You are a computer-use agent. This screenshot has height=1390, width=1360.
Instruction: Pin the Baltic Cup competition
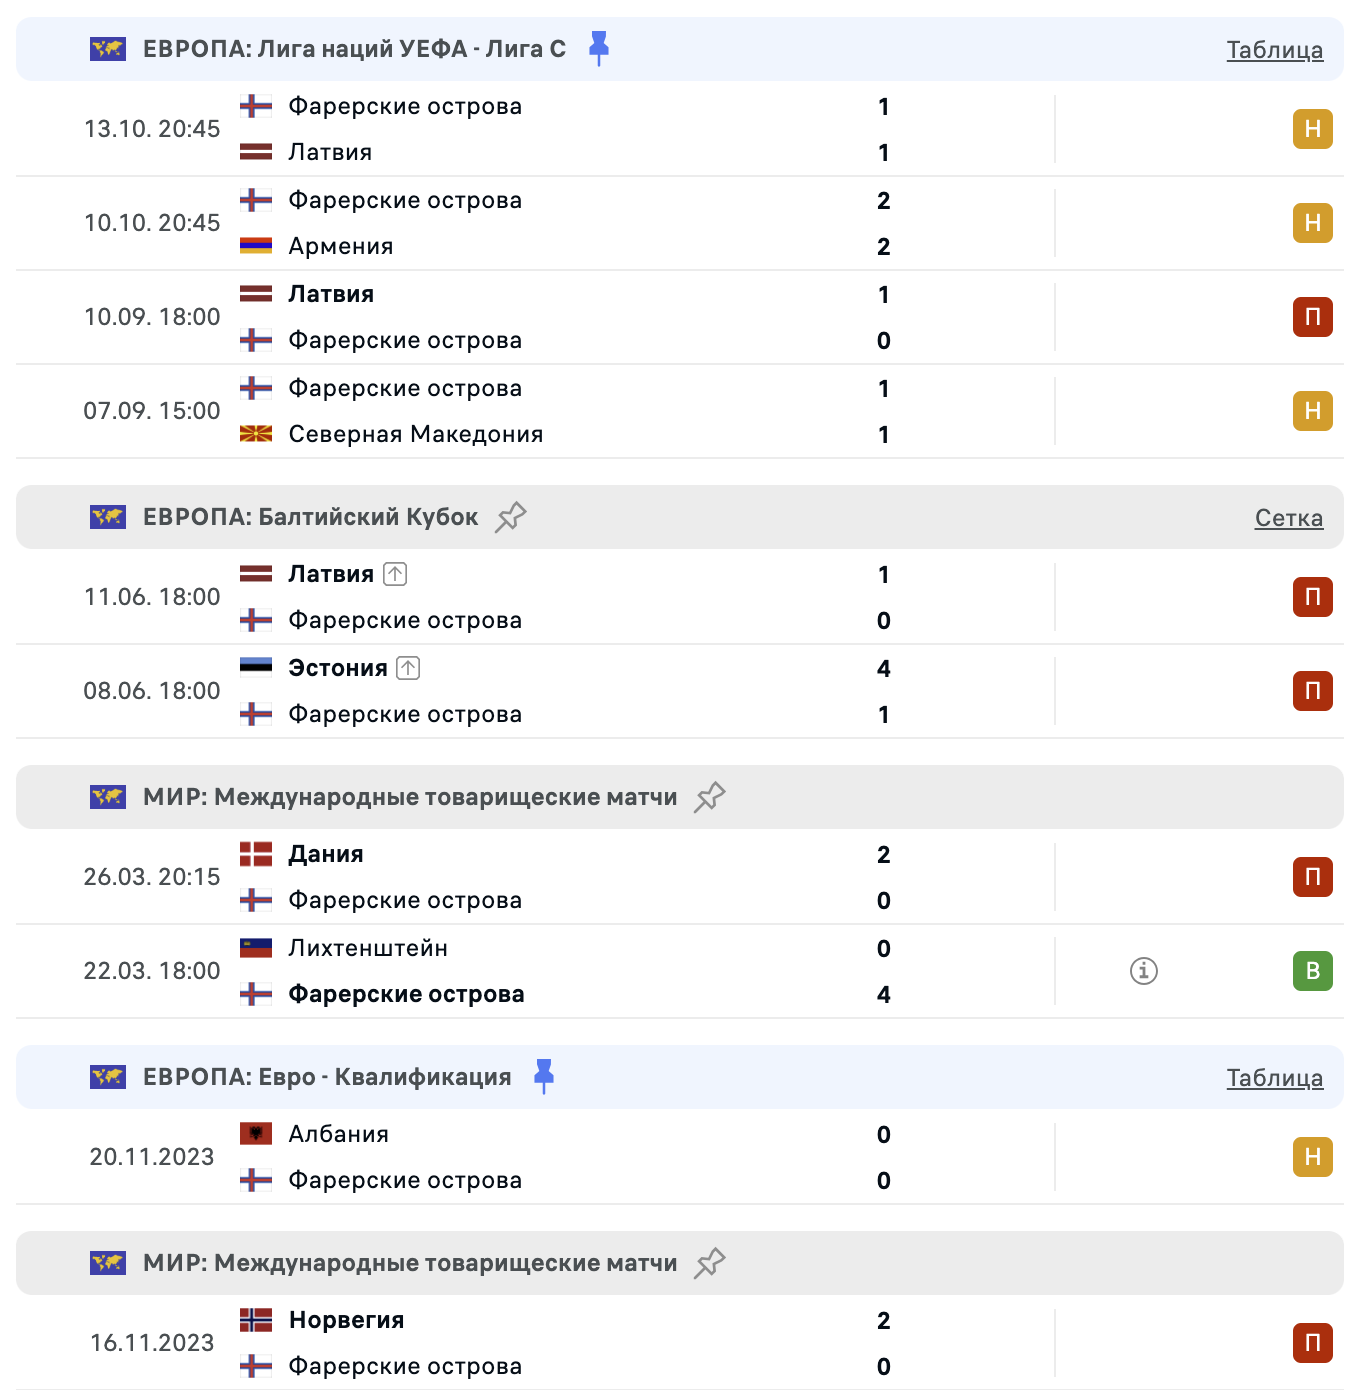coord(510,517)
